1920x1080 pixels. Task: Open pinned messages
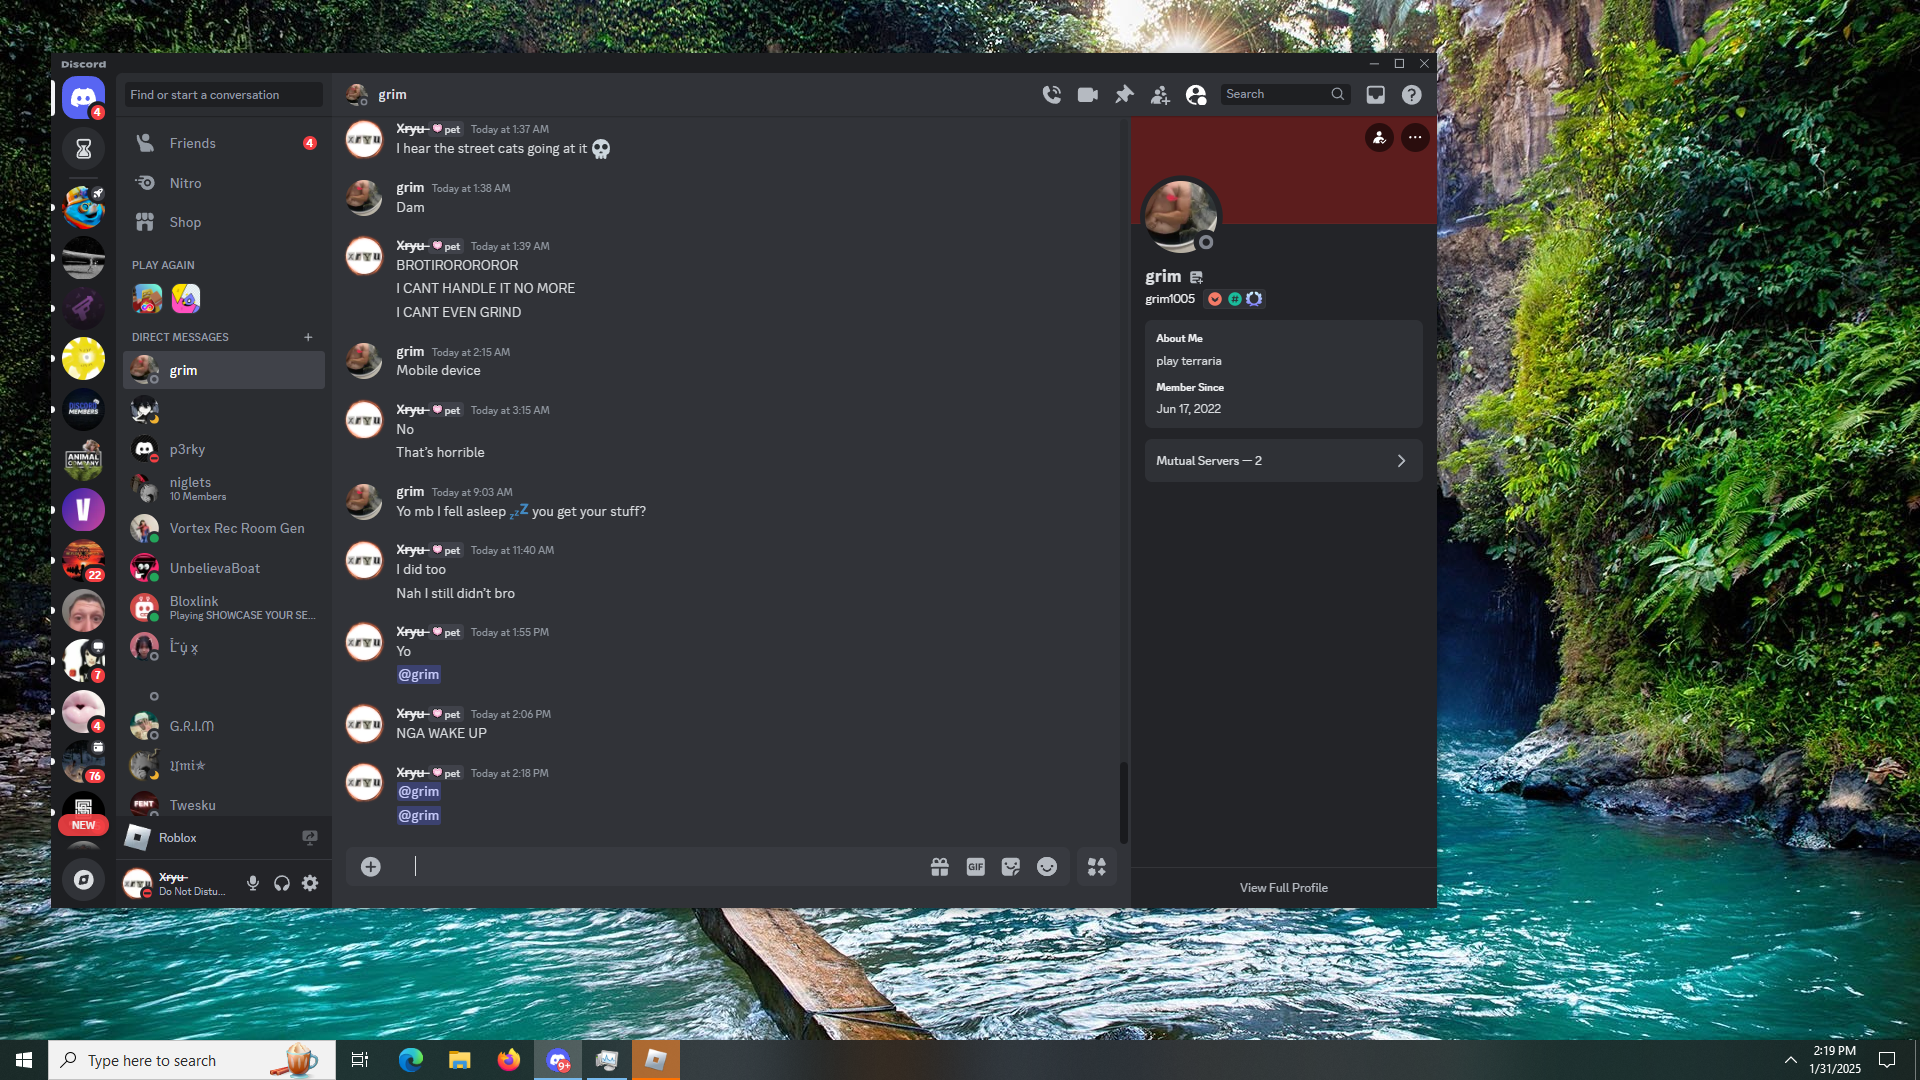(x=1124, y=94)
